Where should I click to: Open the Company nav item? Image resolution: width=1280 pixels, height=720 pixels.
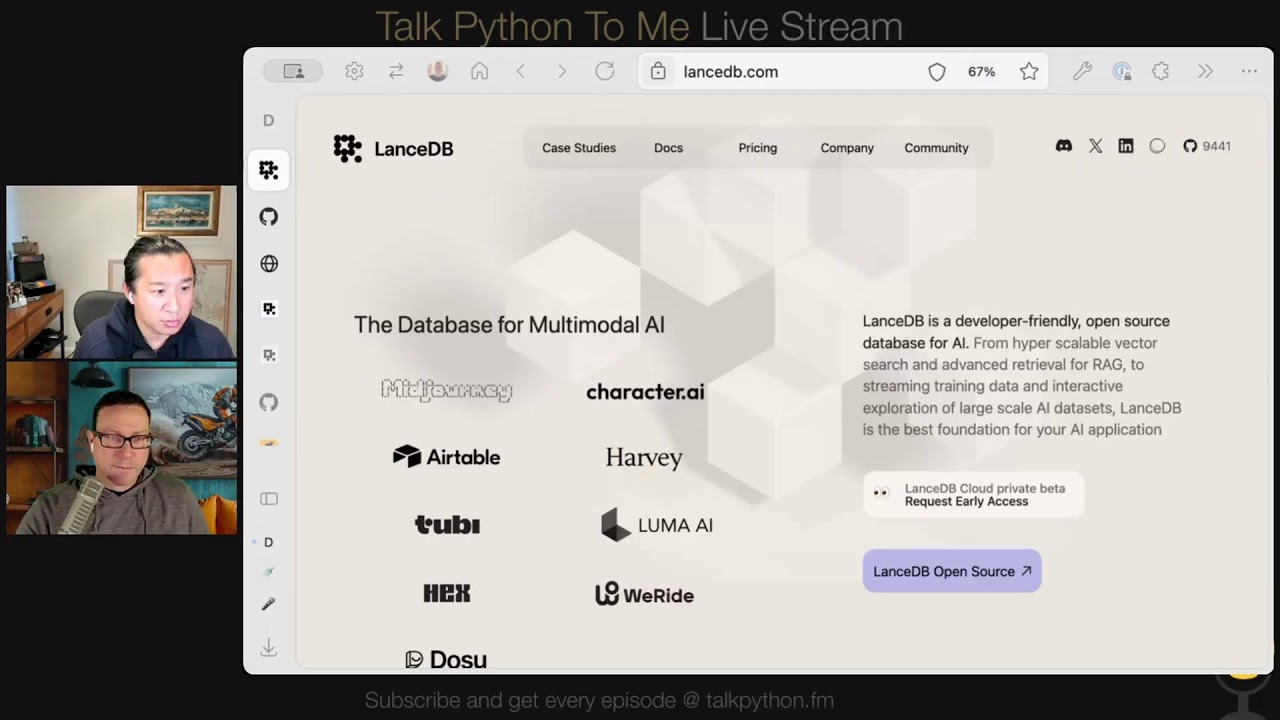click(847, 148)
